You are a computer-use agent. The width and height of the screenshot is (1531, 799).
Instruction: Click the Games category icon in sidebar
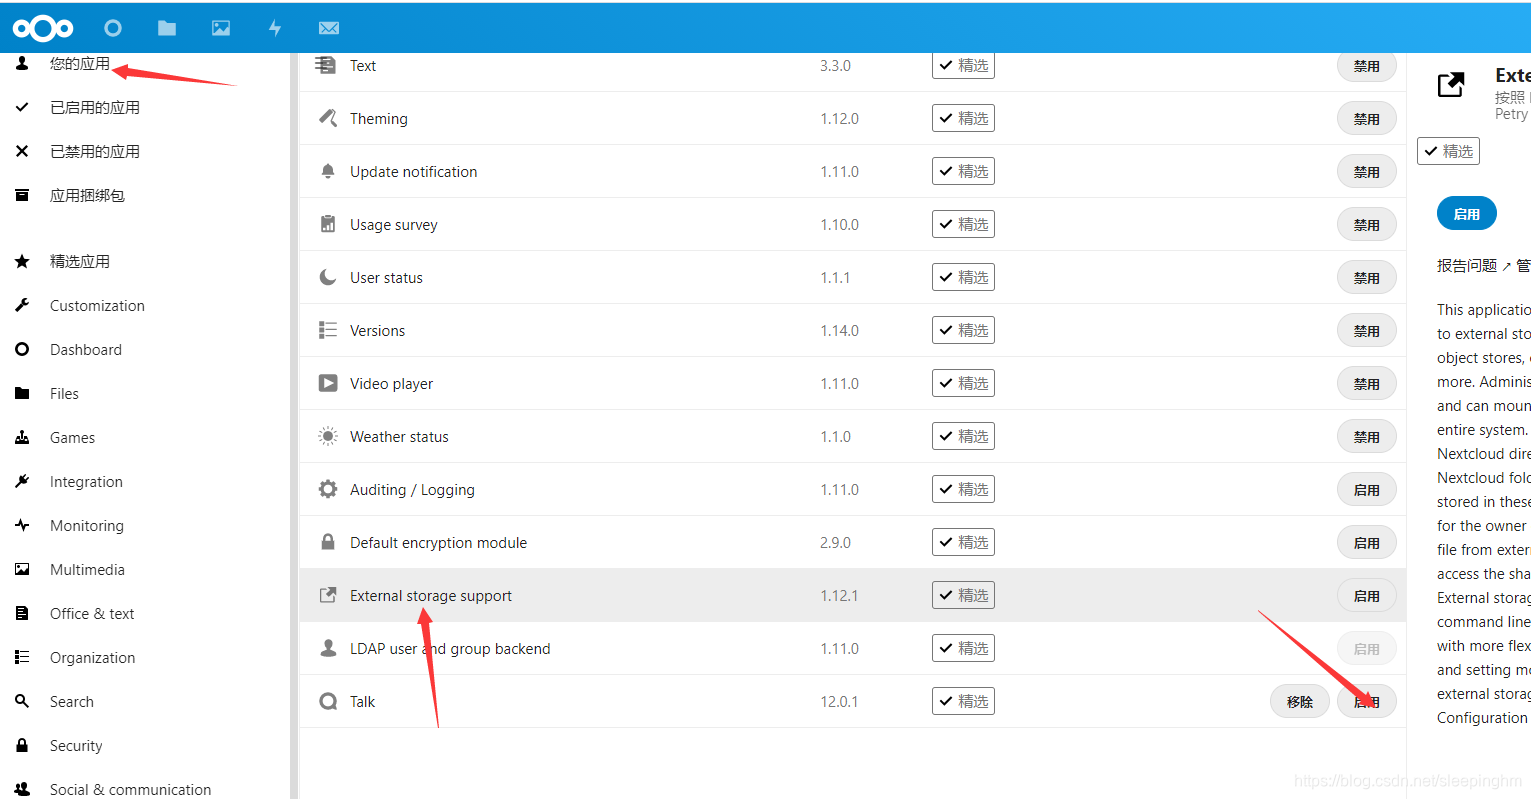pyautogui.click(x=22, y=437)
